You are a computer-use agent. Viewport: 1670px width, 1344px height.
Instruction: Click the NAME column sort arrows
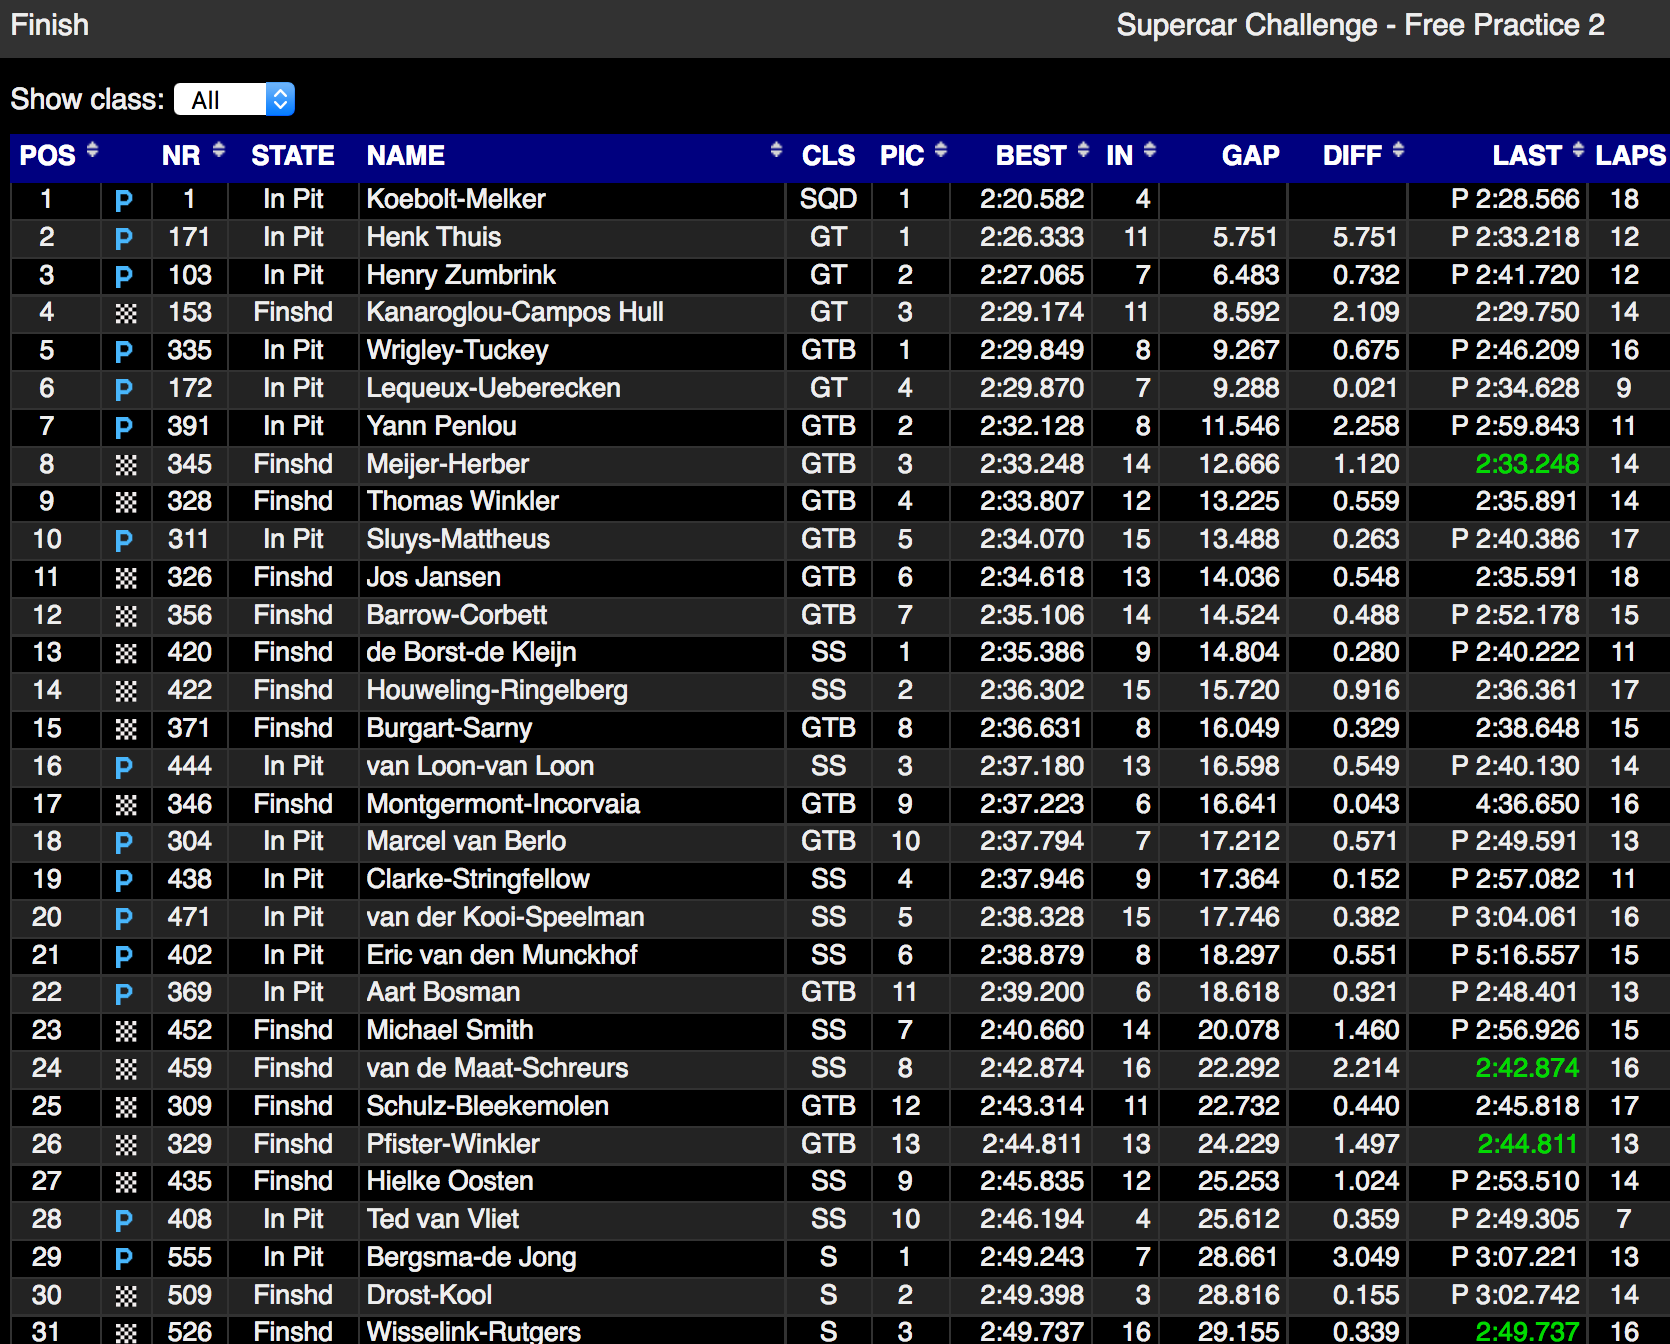[776, 150]
